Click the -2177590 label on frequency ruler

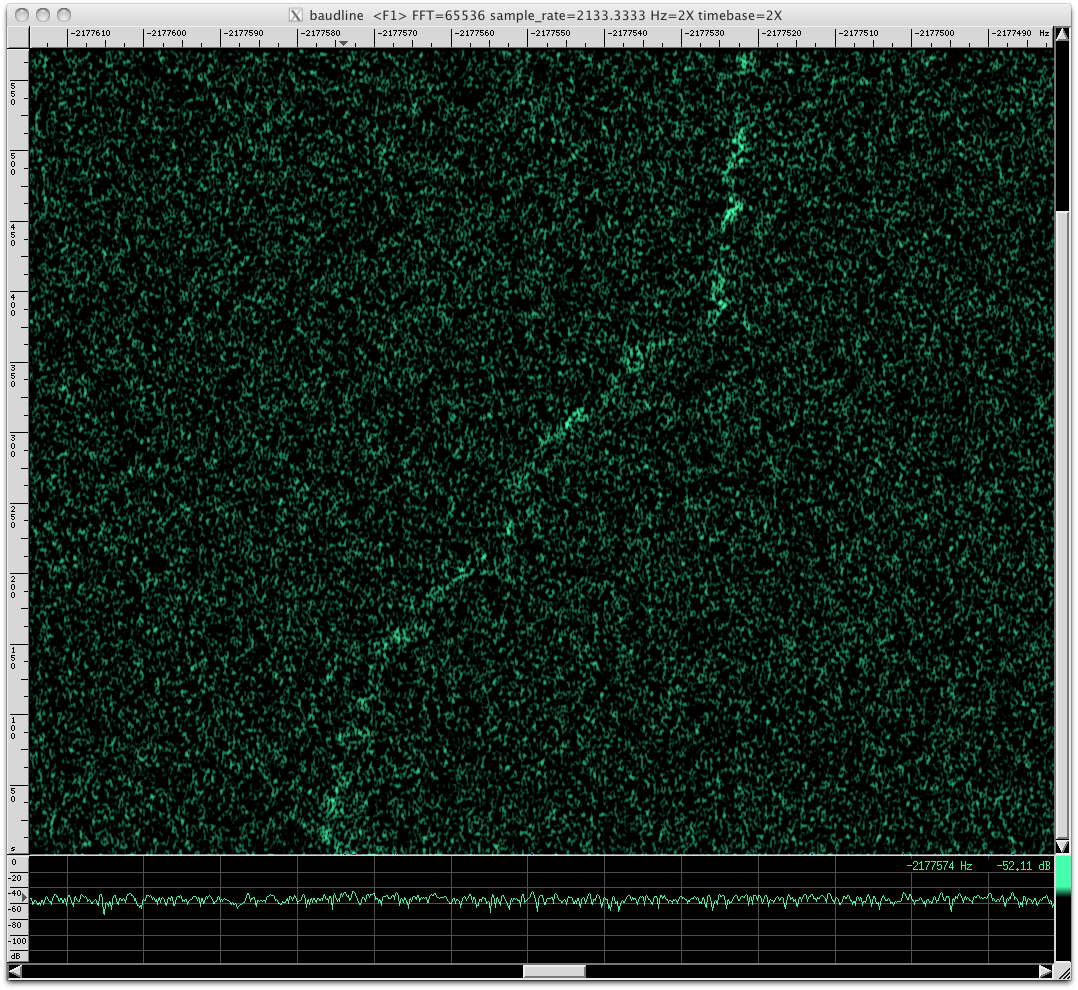point(244,33)
